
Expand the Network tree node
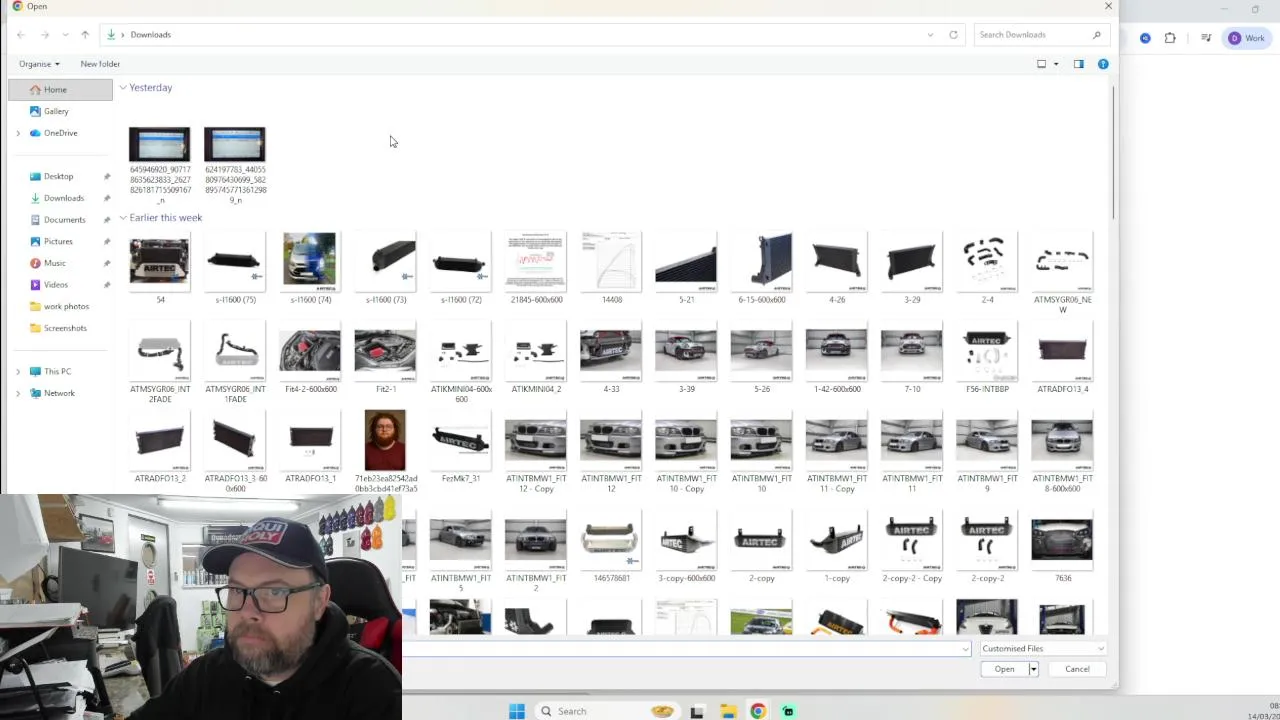pos(18,393)
